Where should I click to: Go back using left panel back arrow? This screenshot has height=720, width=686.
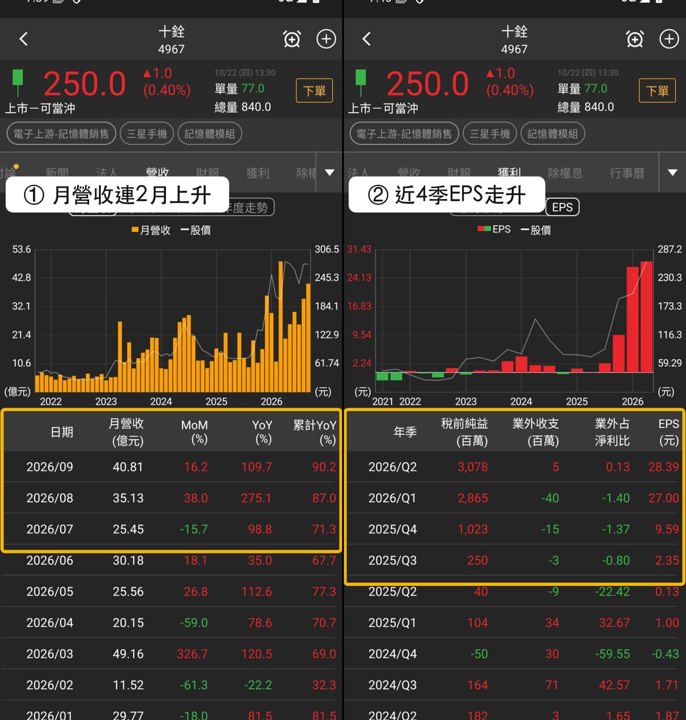(x=24, y=39)
